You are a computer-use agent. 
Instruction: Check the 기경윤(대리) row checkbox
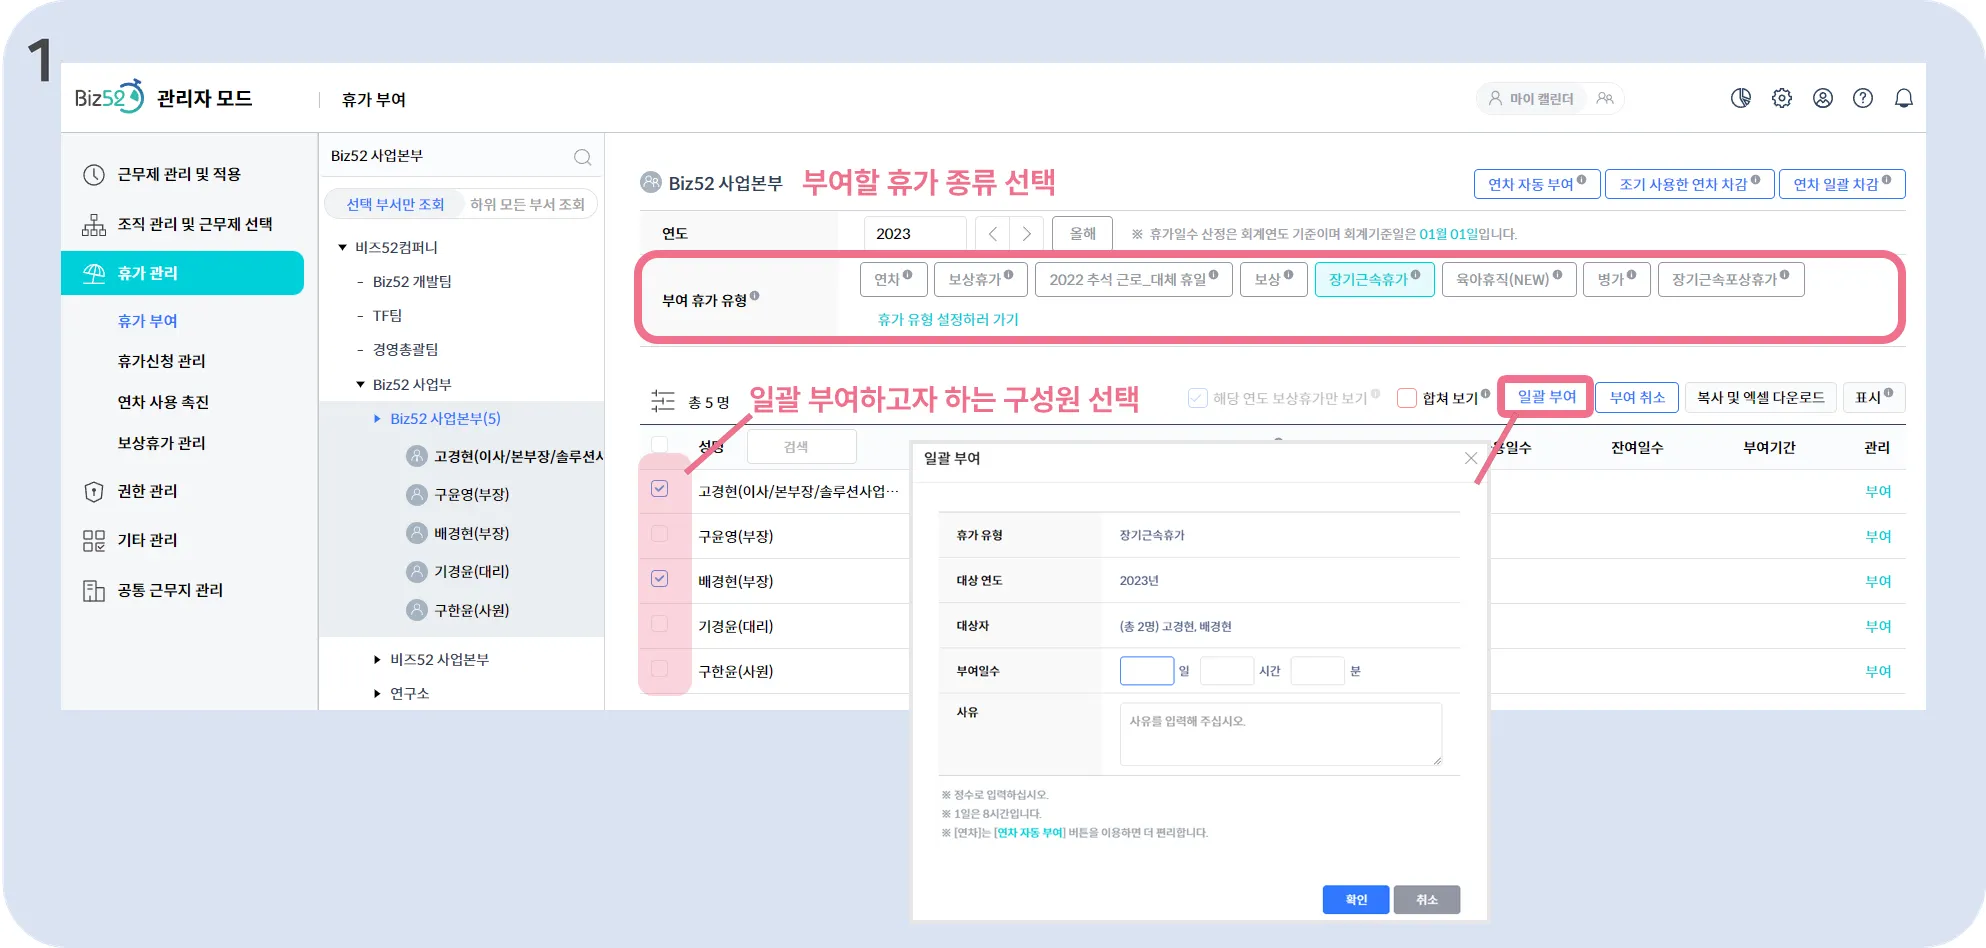pyautogui.click(x=660, y=623)
